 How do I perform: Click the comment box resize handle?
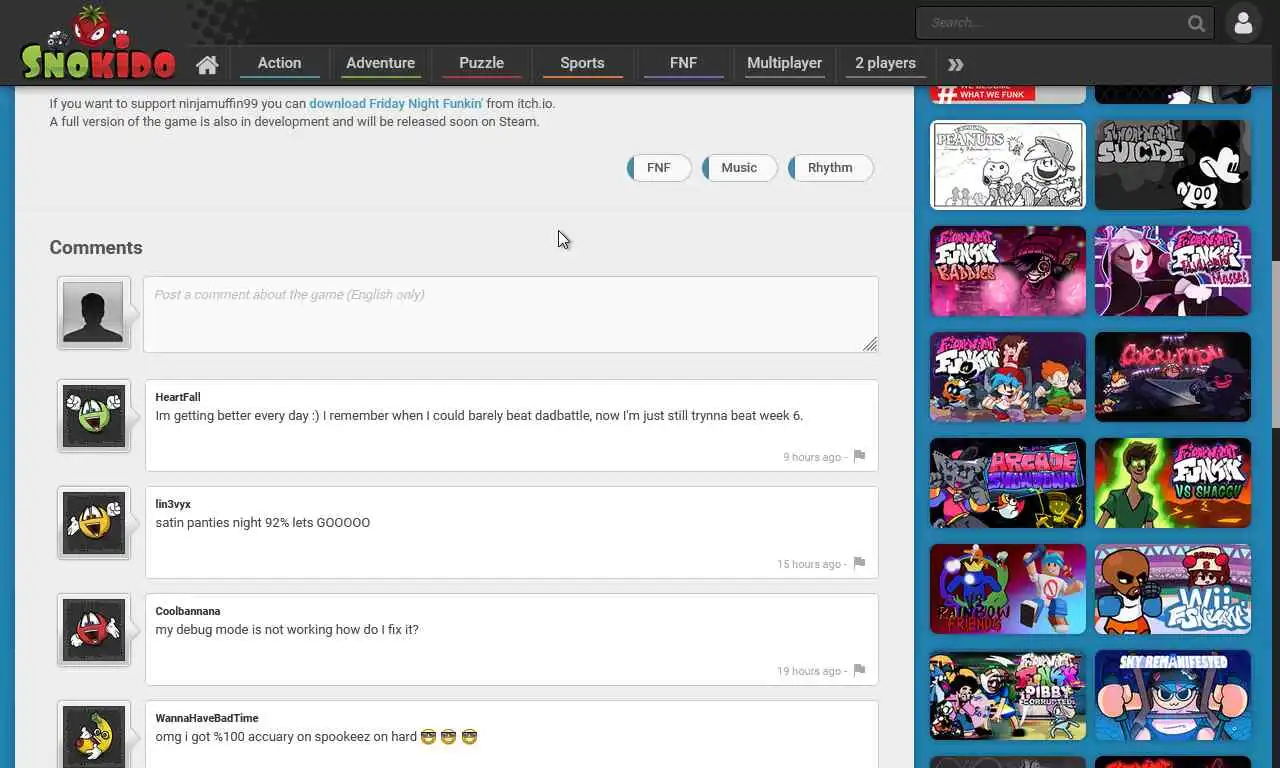tap(870, 344)
